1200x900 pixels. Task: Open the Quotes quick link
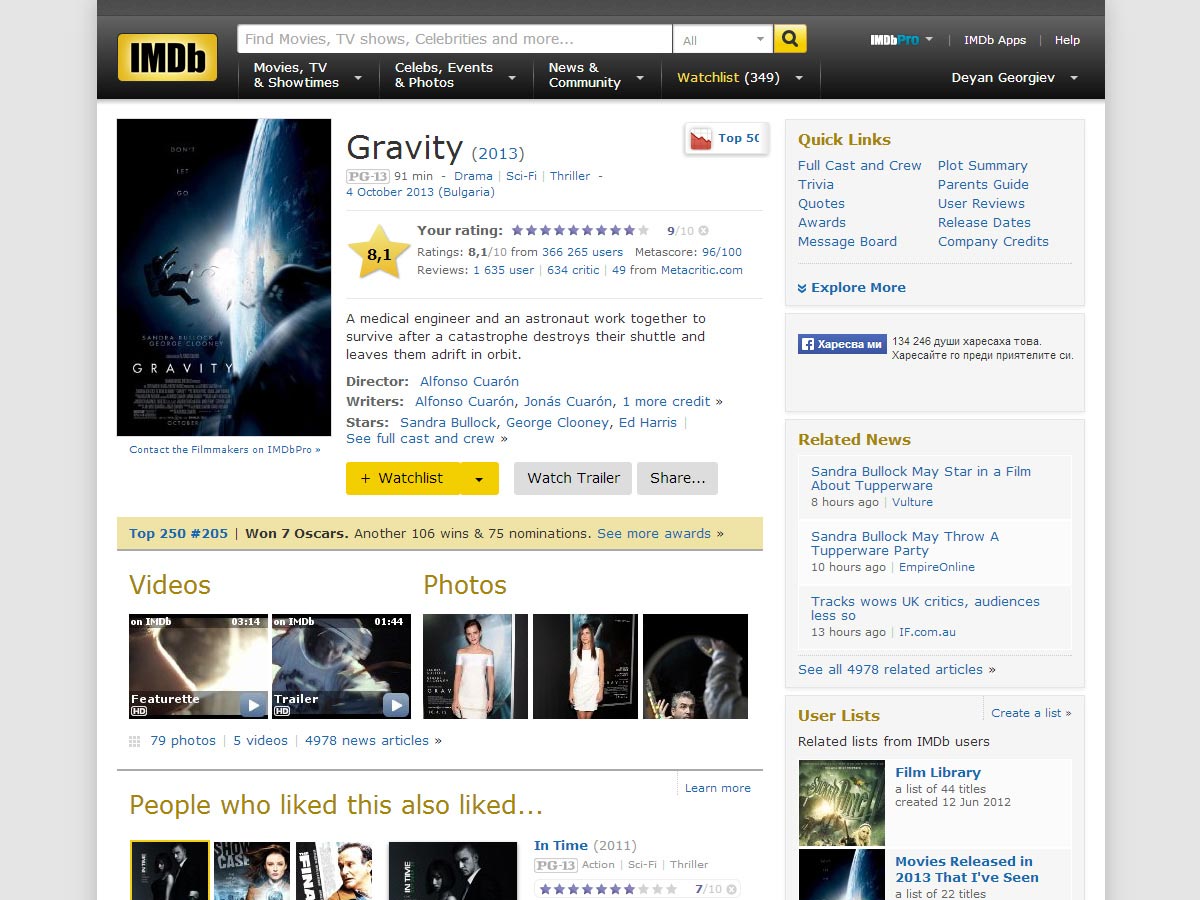pos(821,204)
